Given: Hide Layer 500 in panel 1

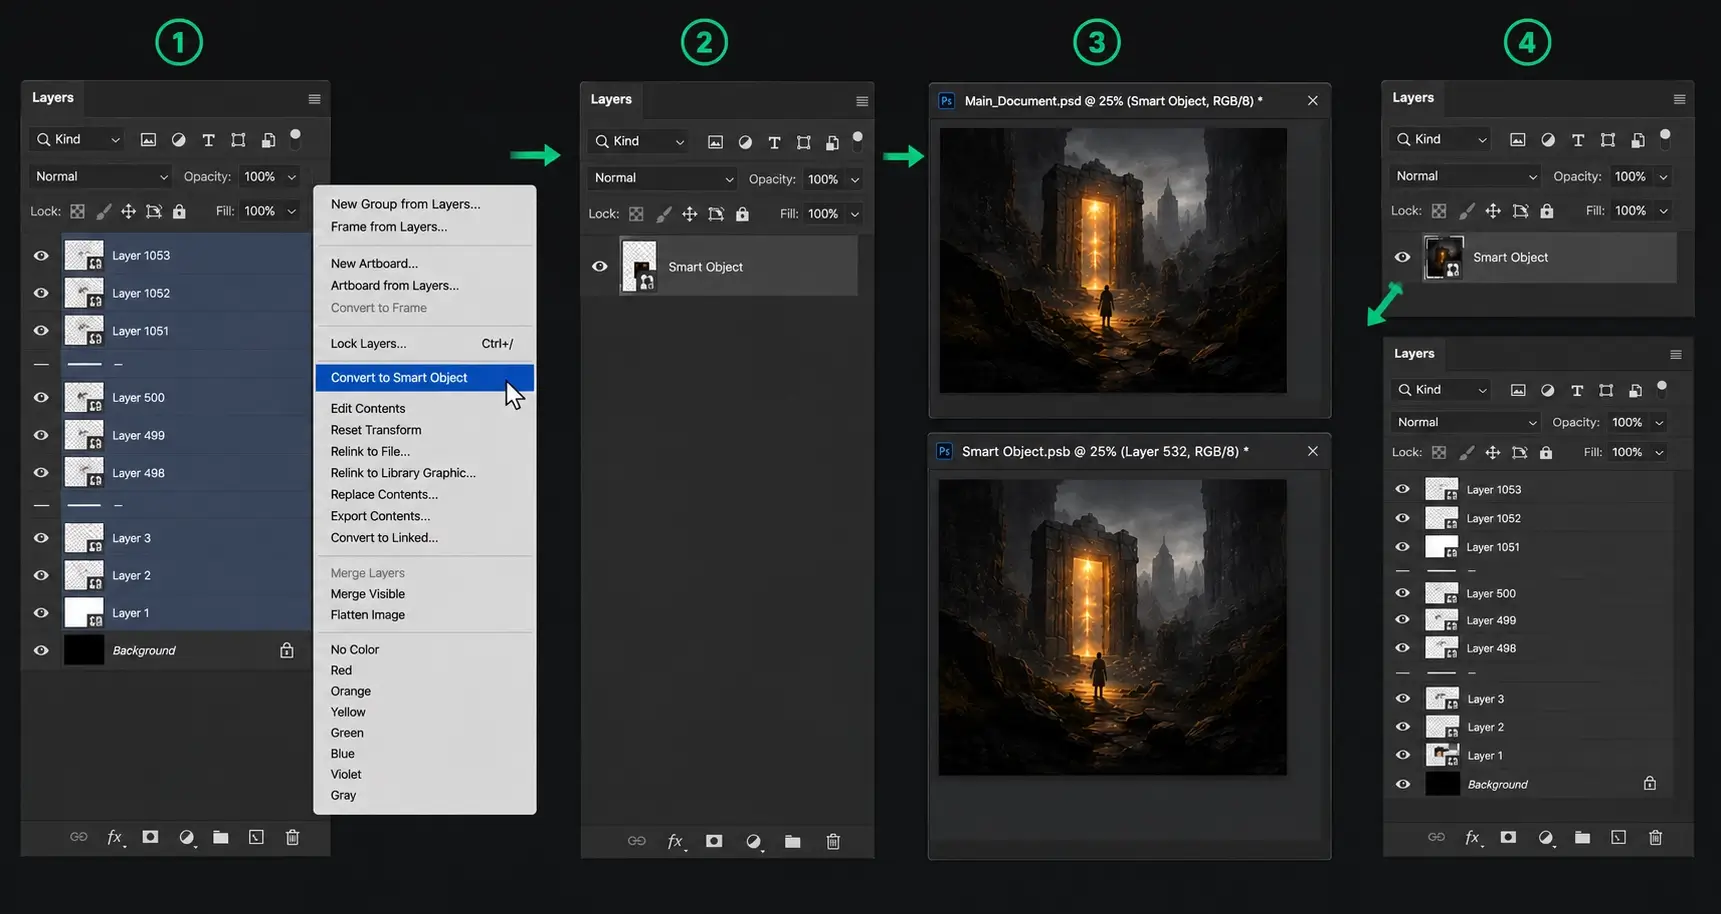Looking at the screenshot, I should point(41,397).
